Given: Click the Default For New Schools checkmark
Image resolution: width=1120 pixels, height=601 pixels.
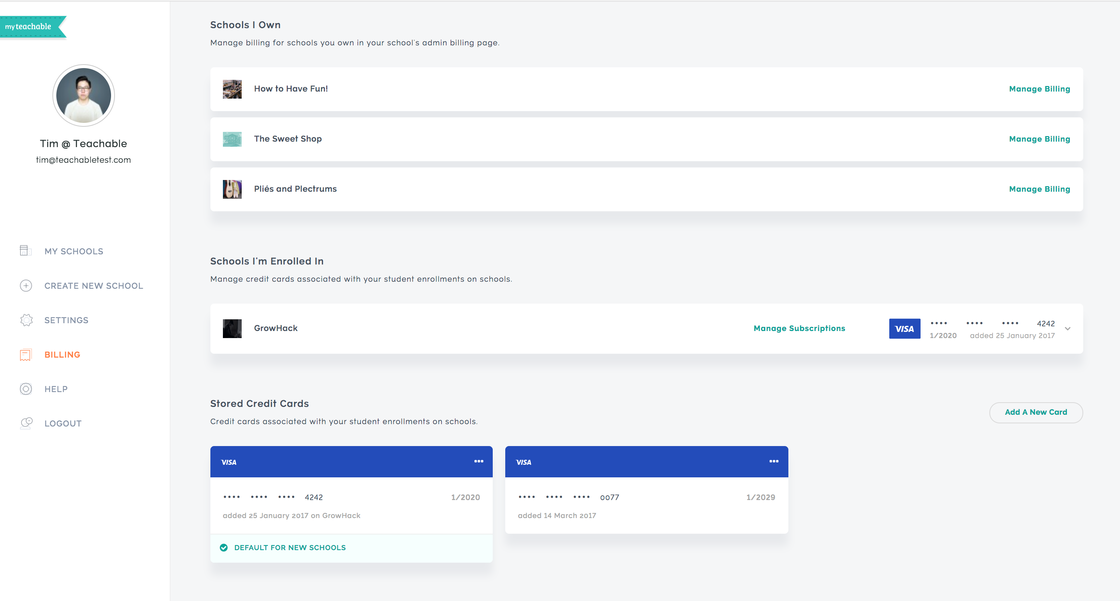Looking at the screenshot, I should pos(224,548).
